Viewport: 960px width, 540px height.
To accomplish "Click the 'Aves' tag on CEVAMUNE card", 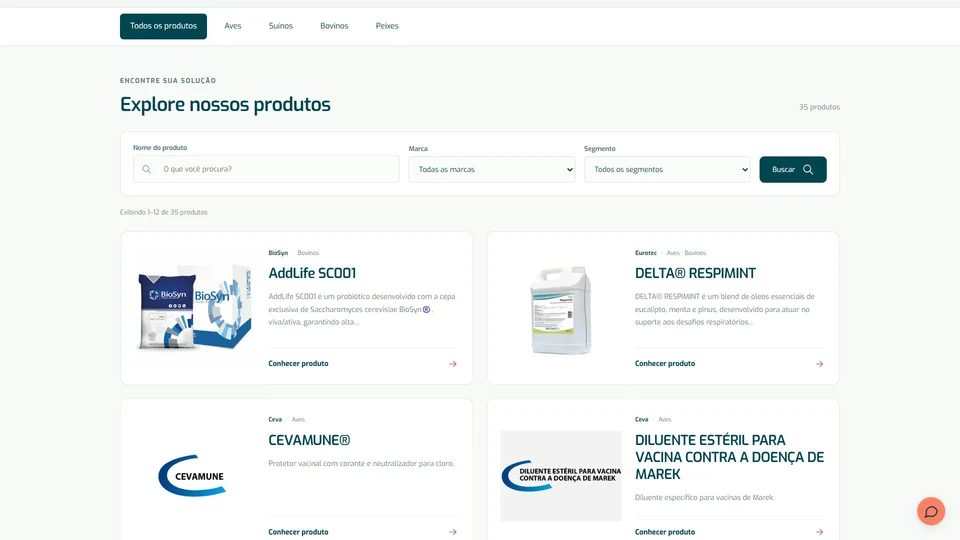I will pos(298,419).
